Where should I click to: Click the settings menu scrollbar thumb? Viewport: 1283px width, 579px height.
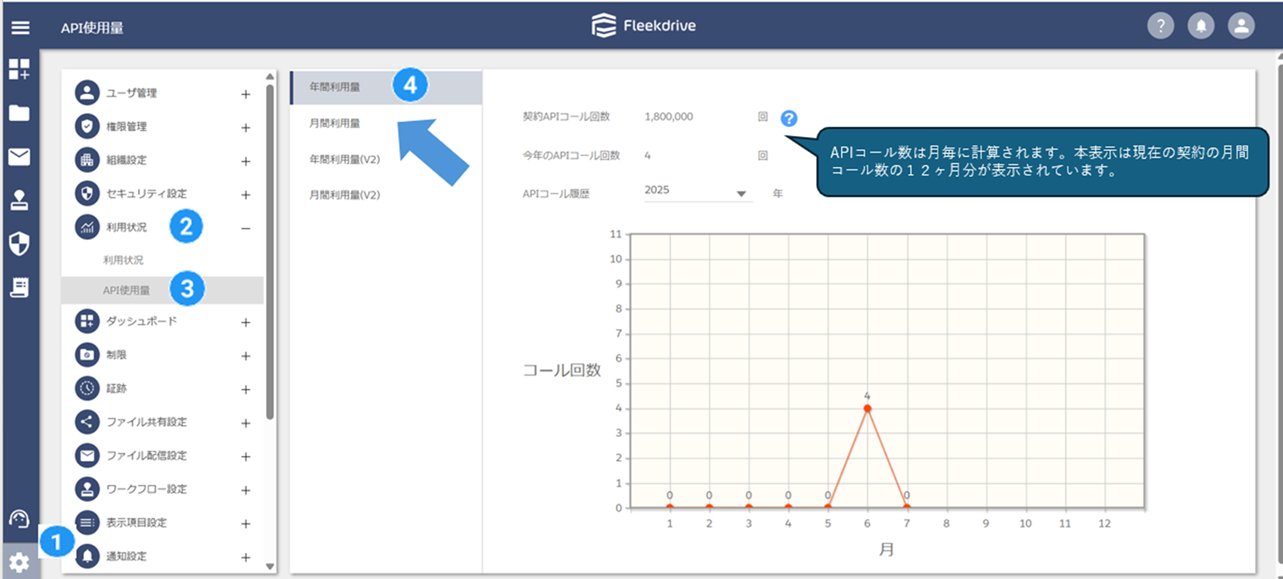pyautogui.click(x=270, y=250)
